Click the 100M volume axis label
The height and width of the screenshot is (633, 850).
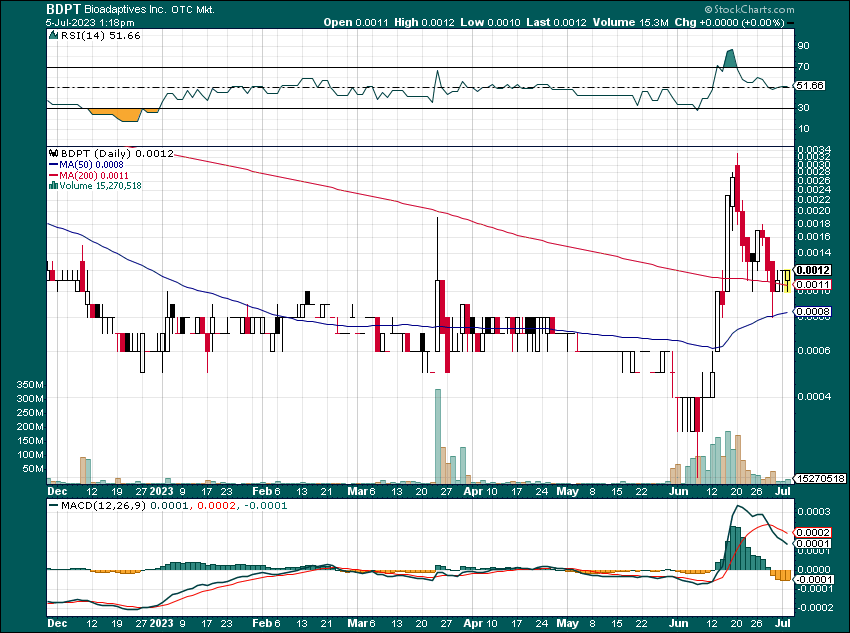(x=30, y=455)
